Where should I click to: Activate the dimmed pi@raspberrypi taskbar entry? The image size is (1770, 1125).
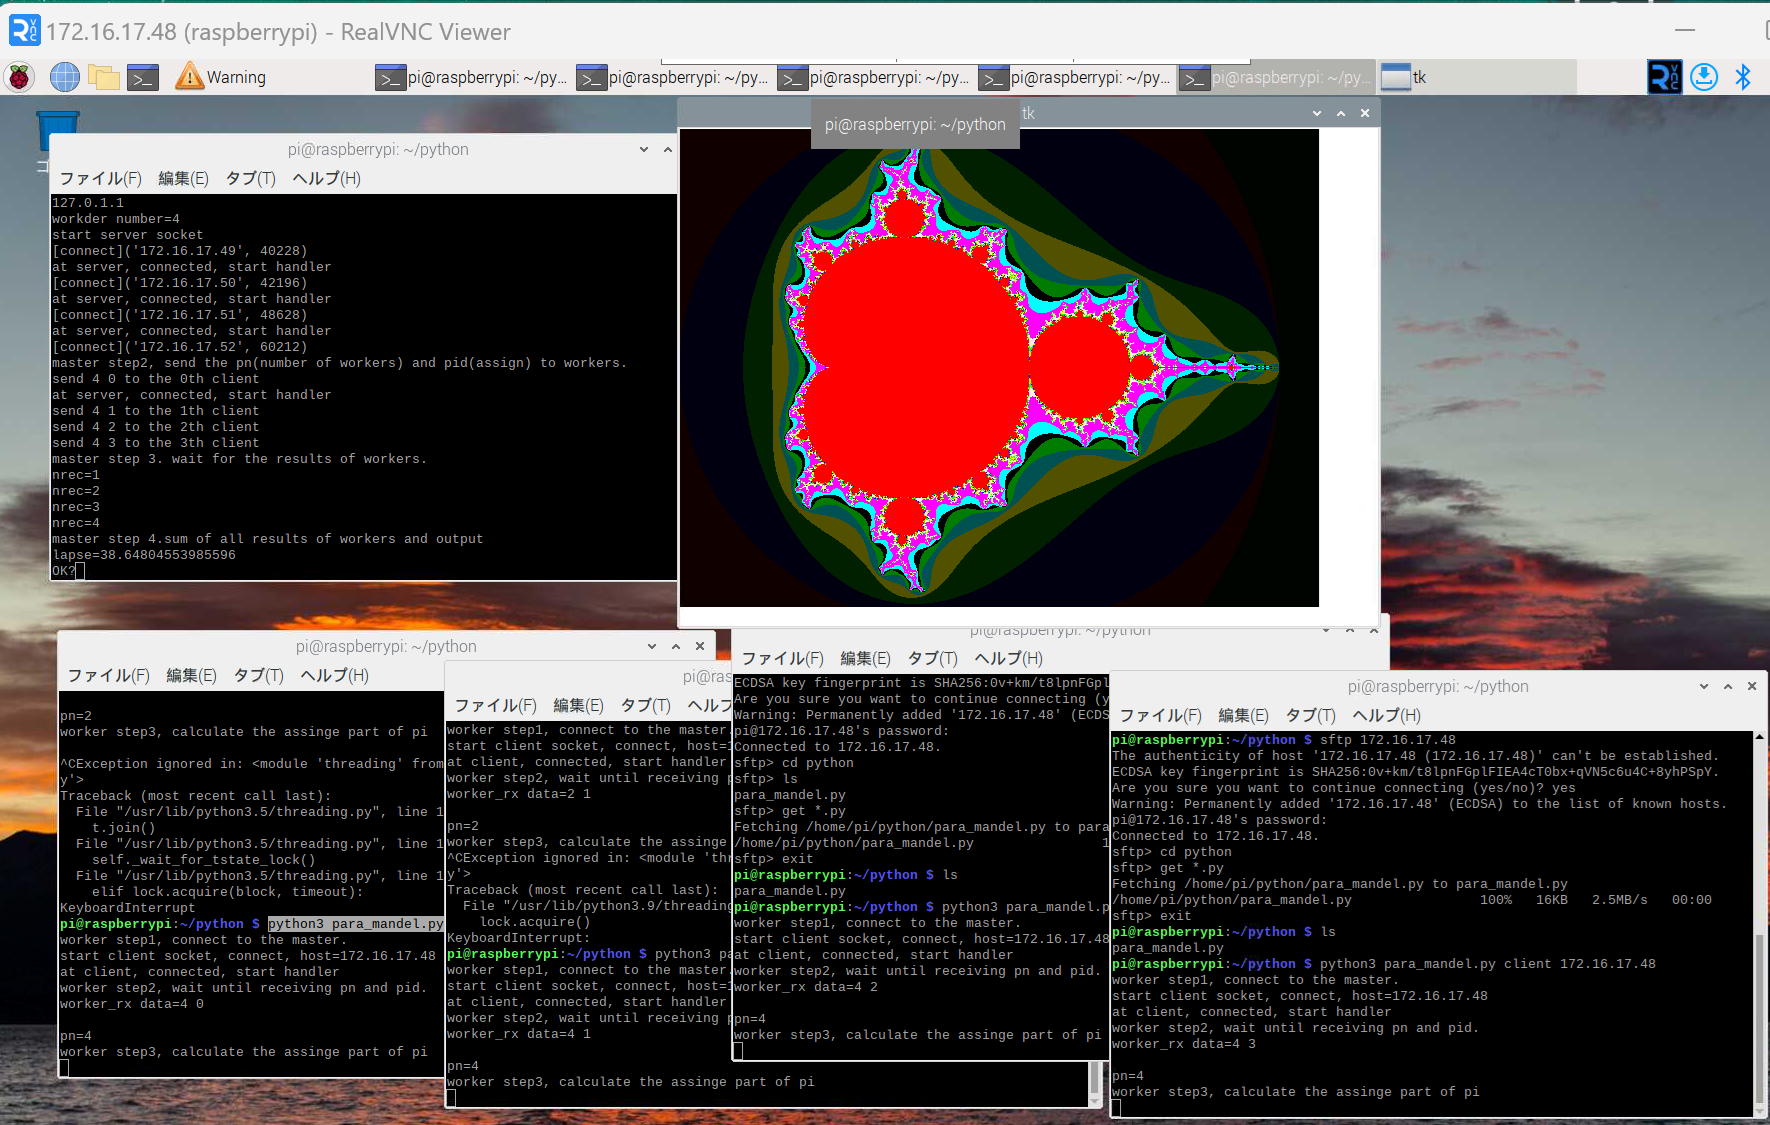(x=1274, y=77)
